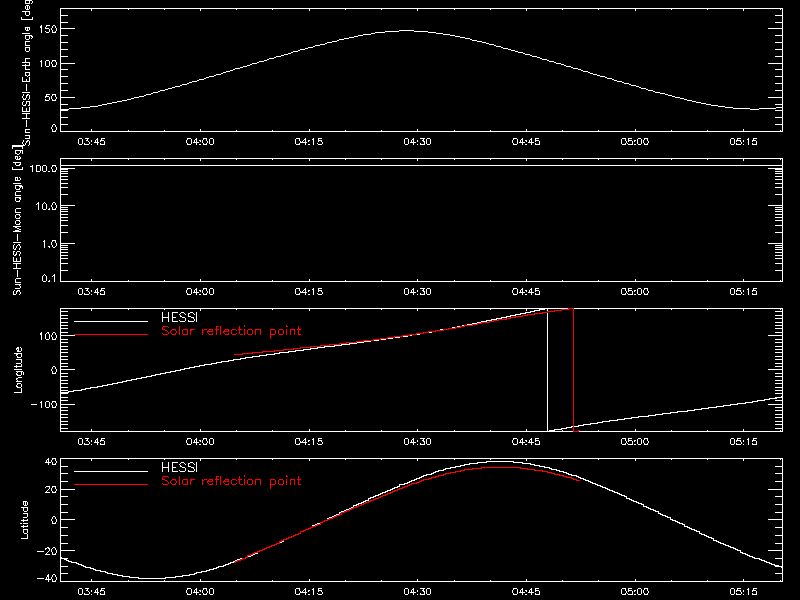Click 03:45 time label under Earth angle plot
This screenshot has height=600, width=800.
(x=91, y=142)
